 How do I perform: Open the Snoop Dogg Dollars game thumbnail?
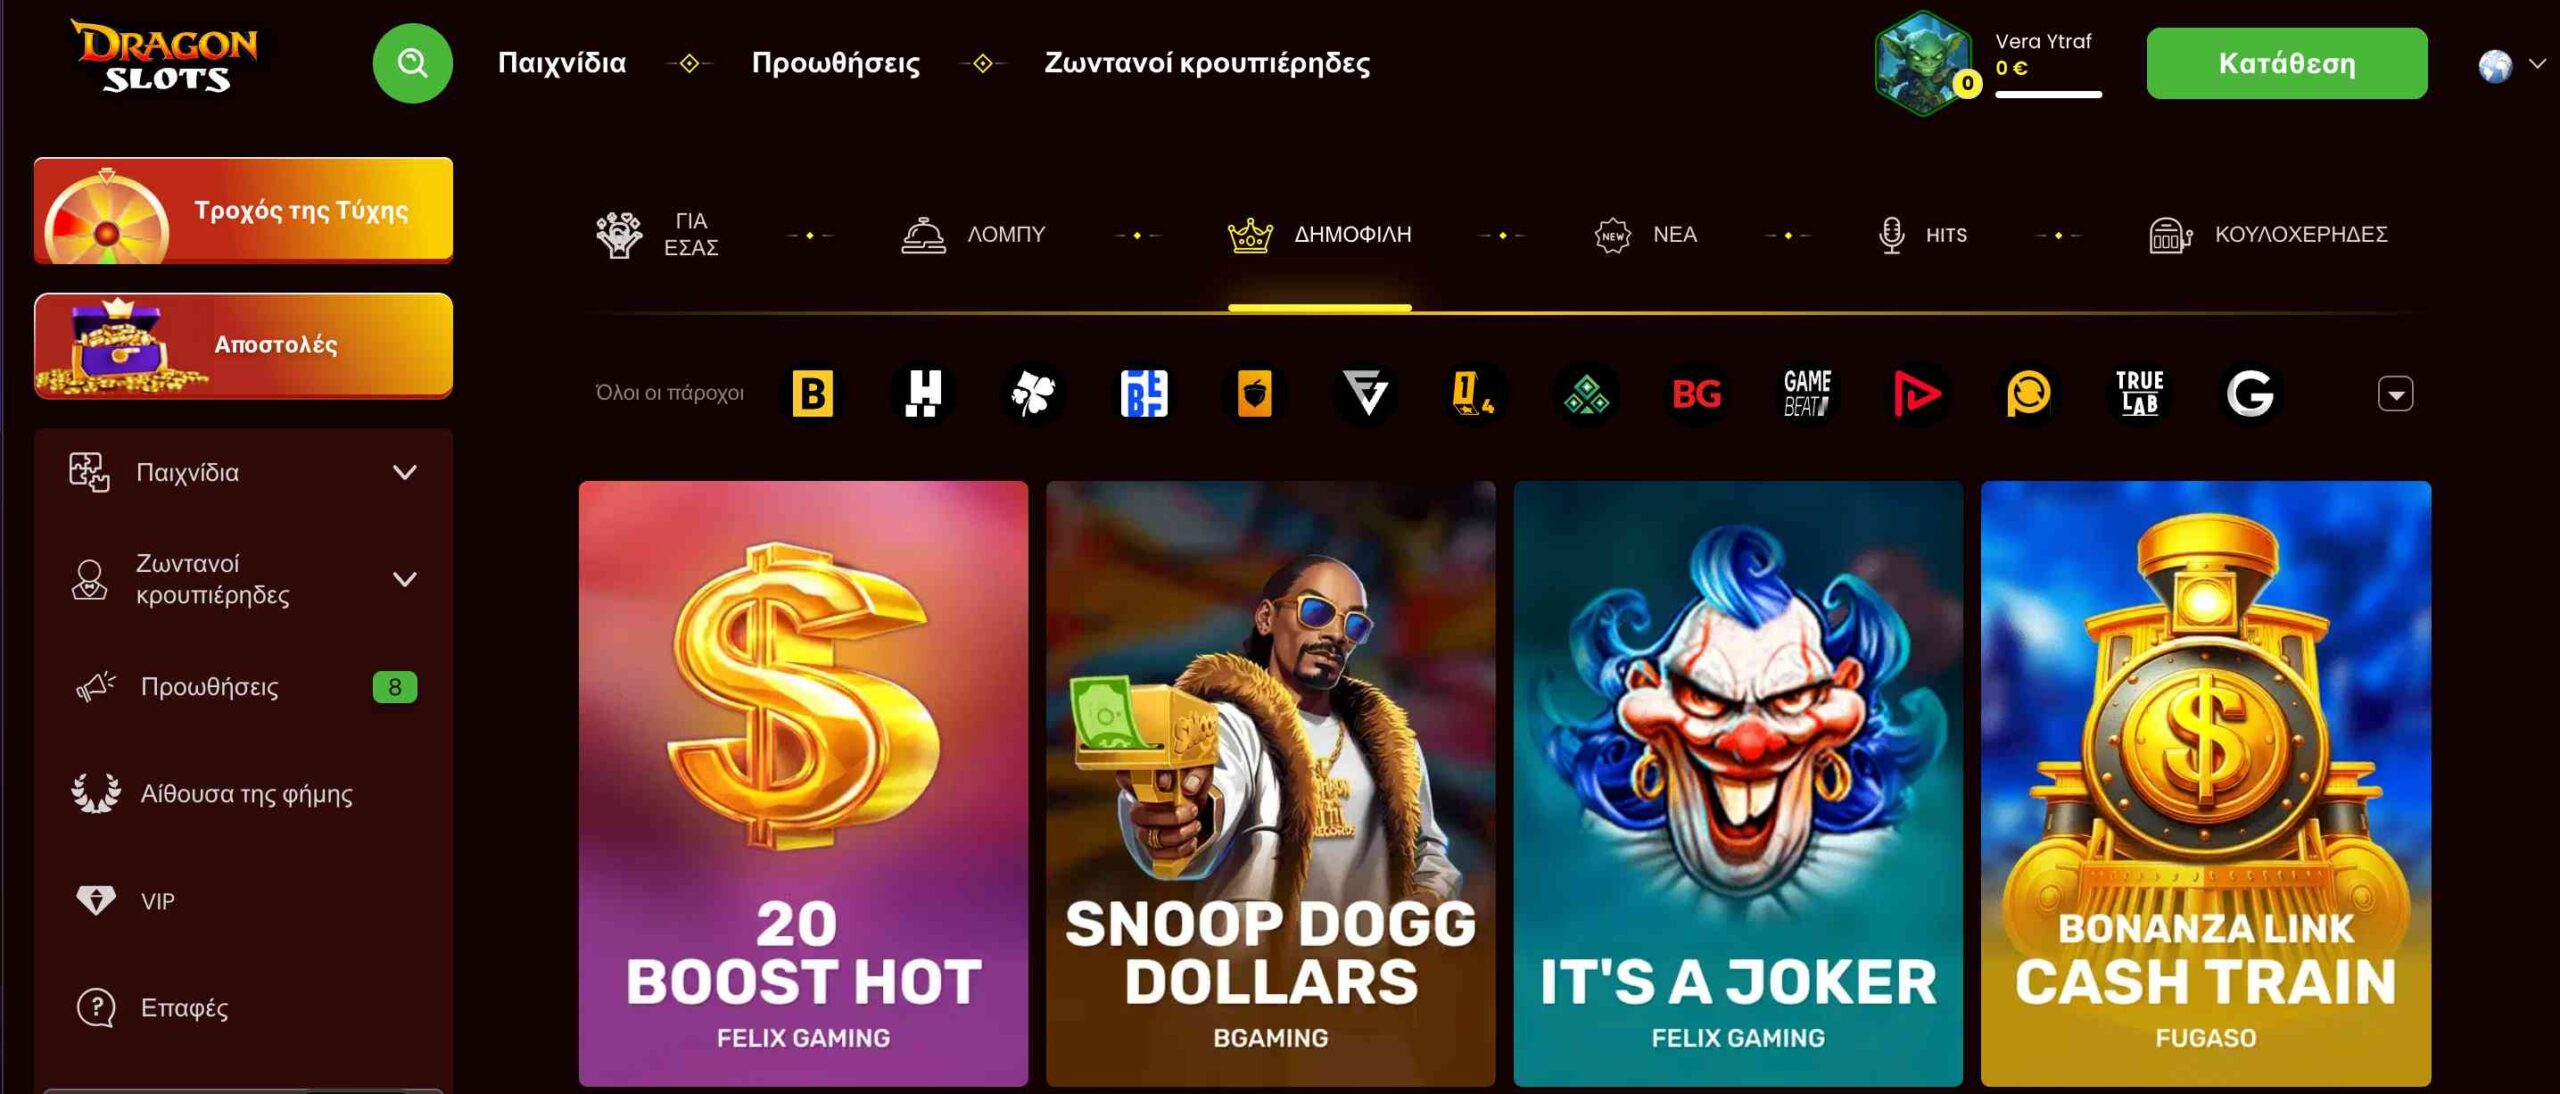click(1270, 783)
